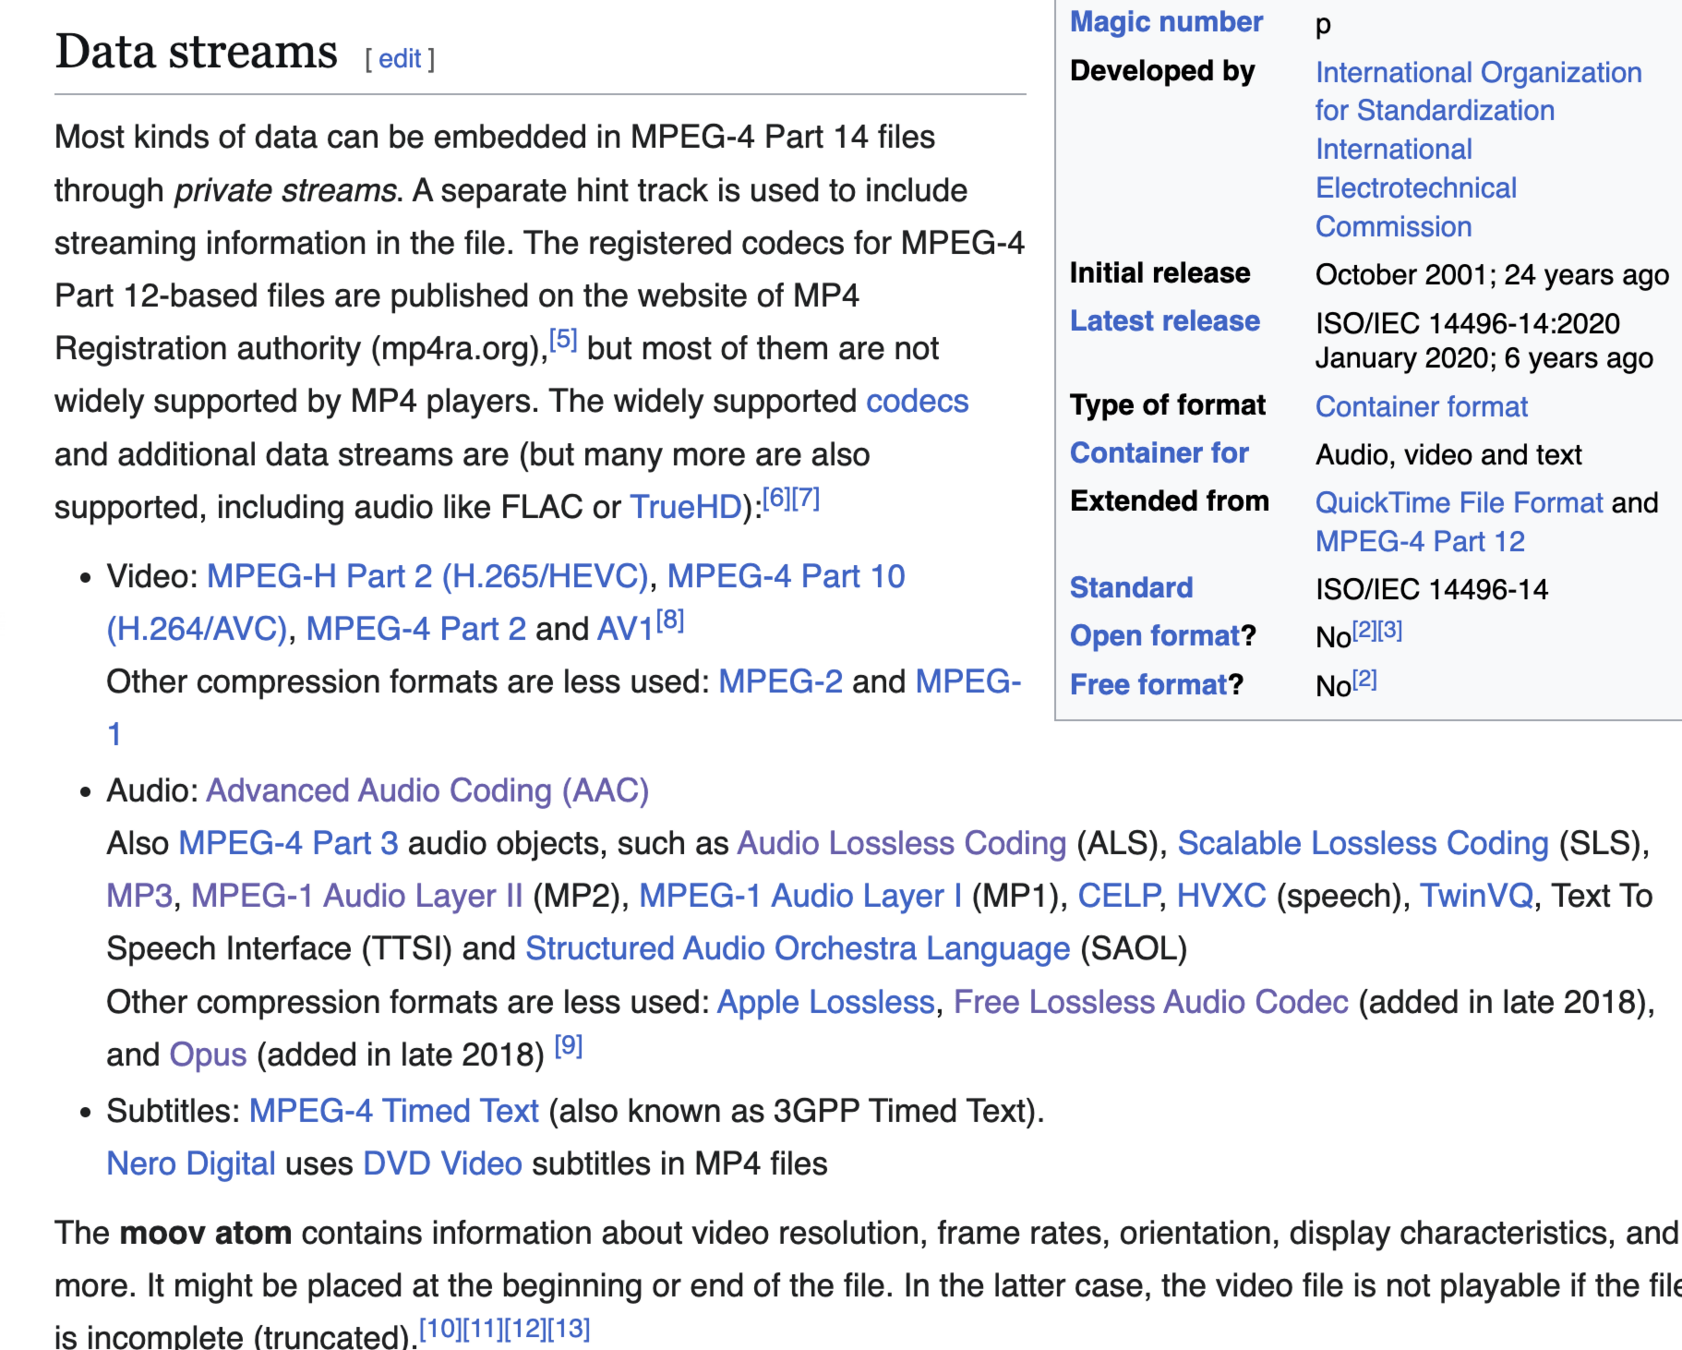Open the TwinVQ link

coord(1476,896)
